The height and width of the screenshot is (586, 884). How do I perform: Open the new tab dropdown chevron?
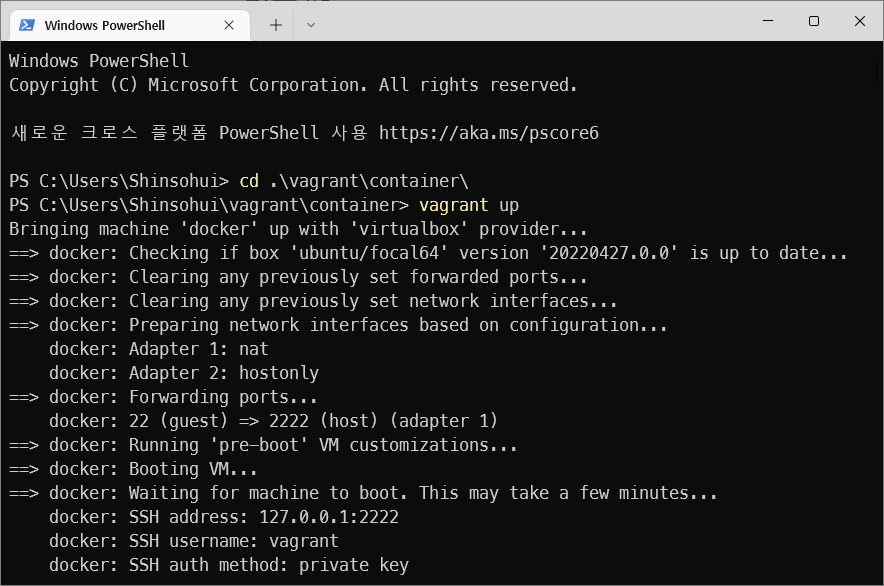311,25
